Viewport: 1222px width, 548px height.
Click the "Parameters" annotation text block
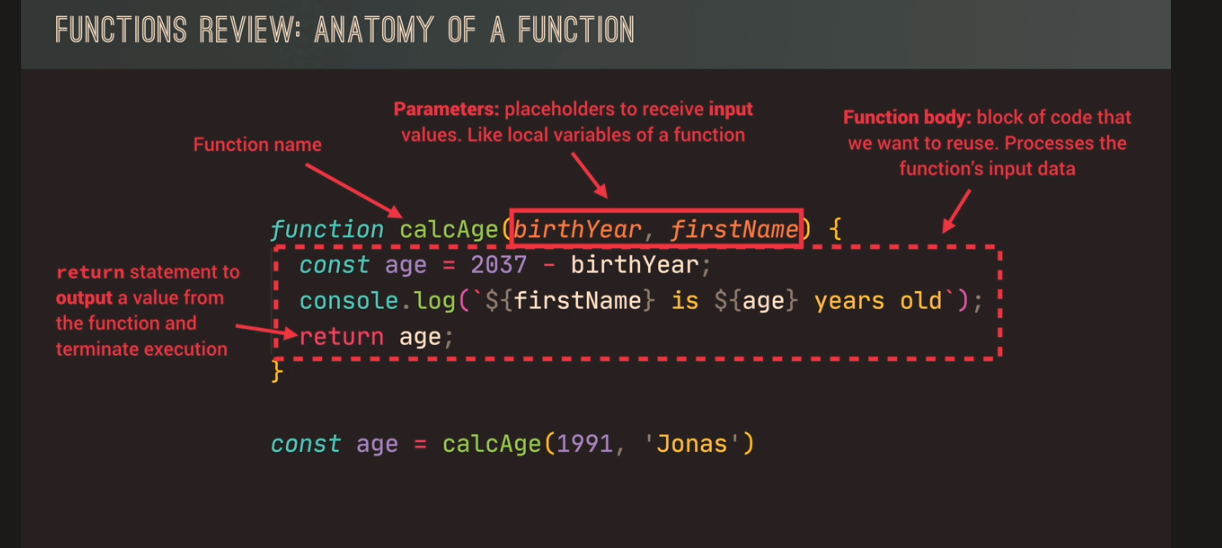pyautogui.click(x=573, y=121)
